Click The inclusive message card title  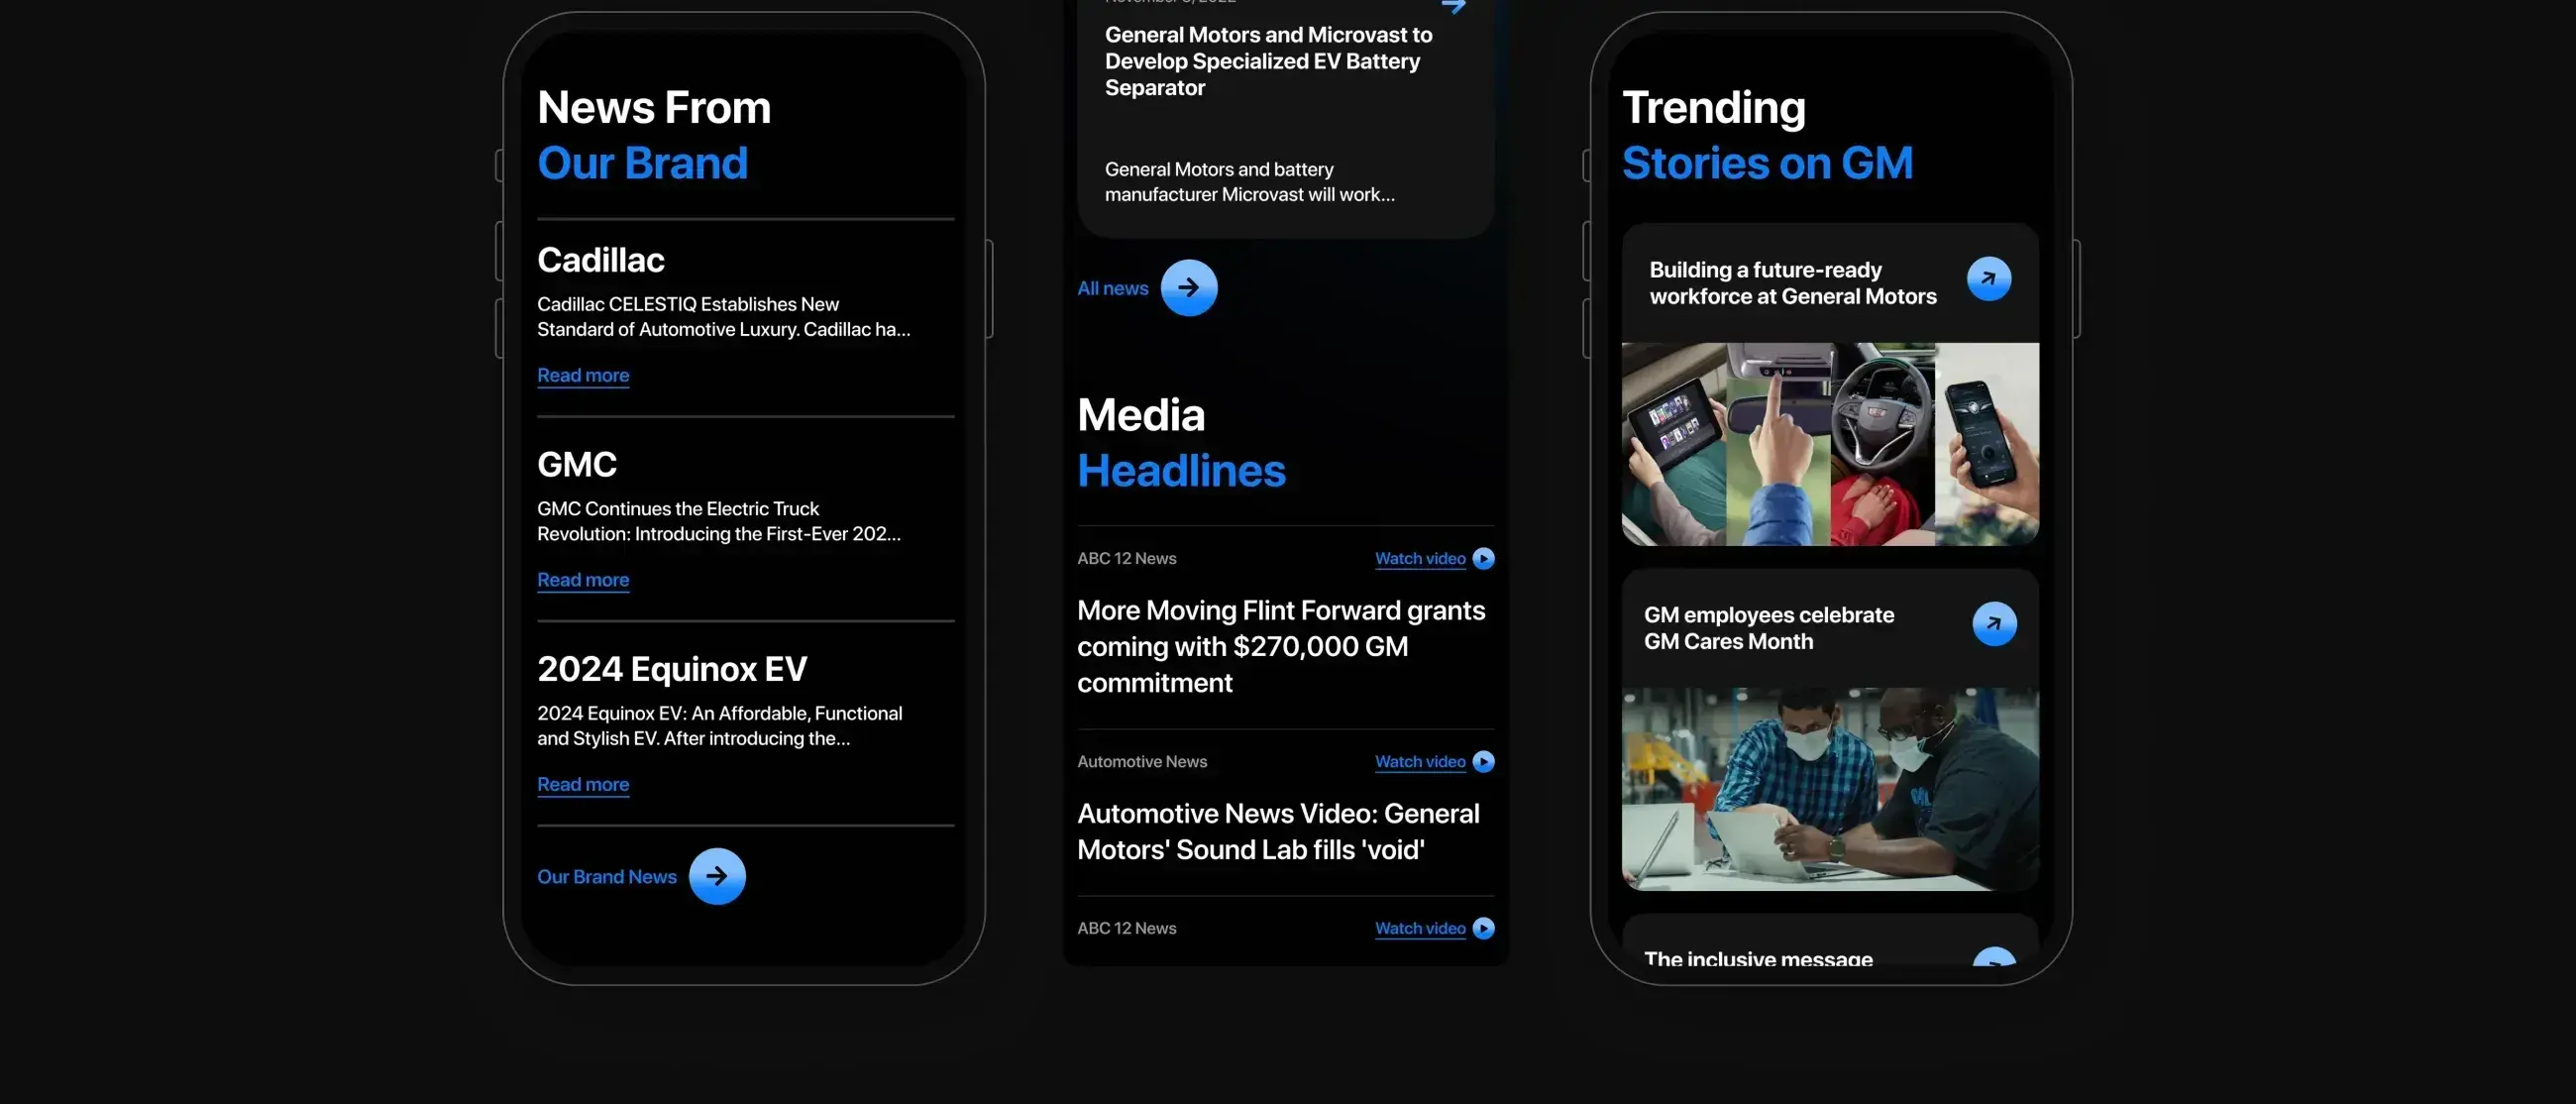1758,959
